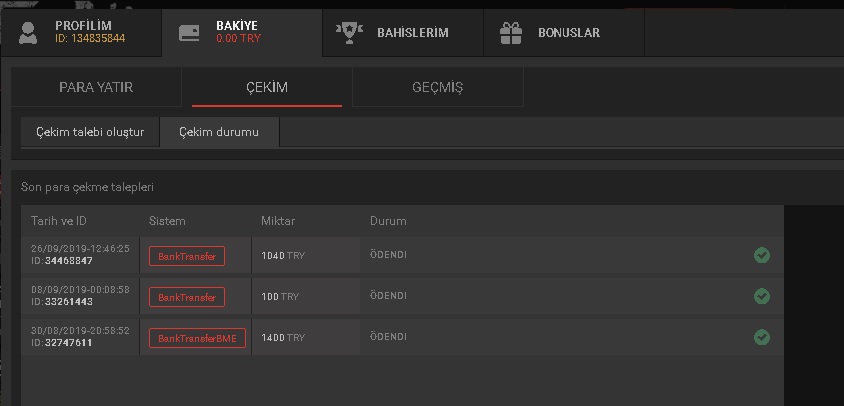Viewport: 844px width, 406px height.
Task: Click the green checkmark for 1040 TRY withdrawal
Action: click(762, 255)
